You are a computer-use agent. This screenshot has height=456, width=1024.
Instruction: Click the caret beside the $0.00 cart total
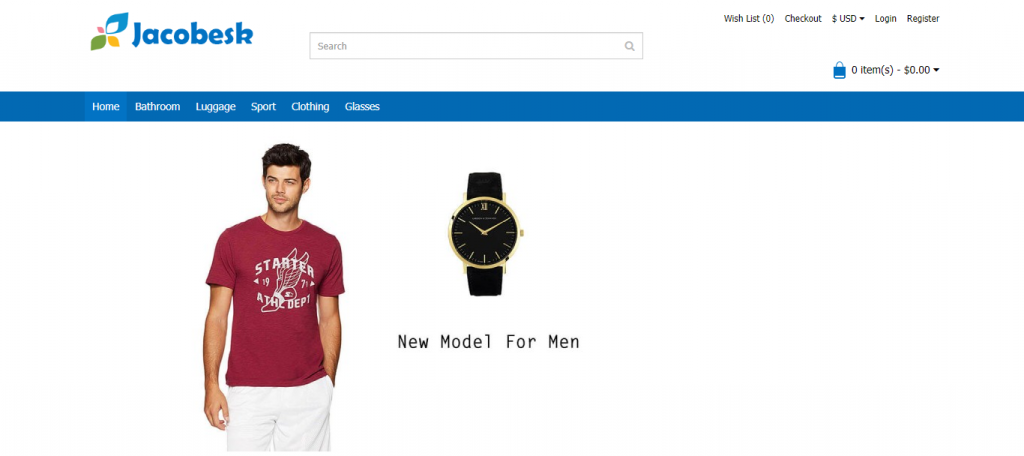pos(936,71)
